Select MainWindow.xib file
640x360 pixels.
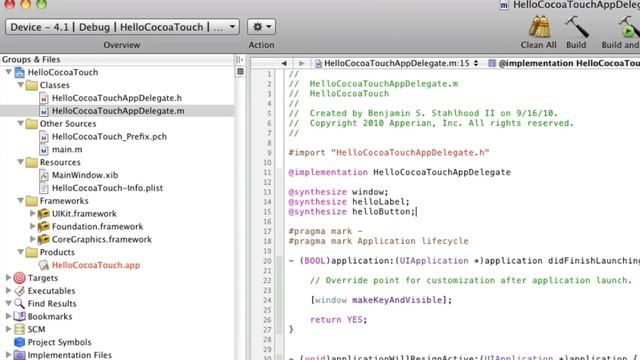click(85, 175)
